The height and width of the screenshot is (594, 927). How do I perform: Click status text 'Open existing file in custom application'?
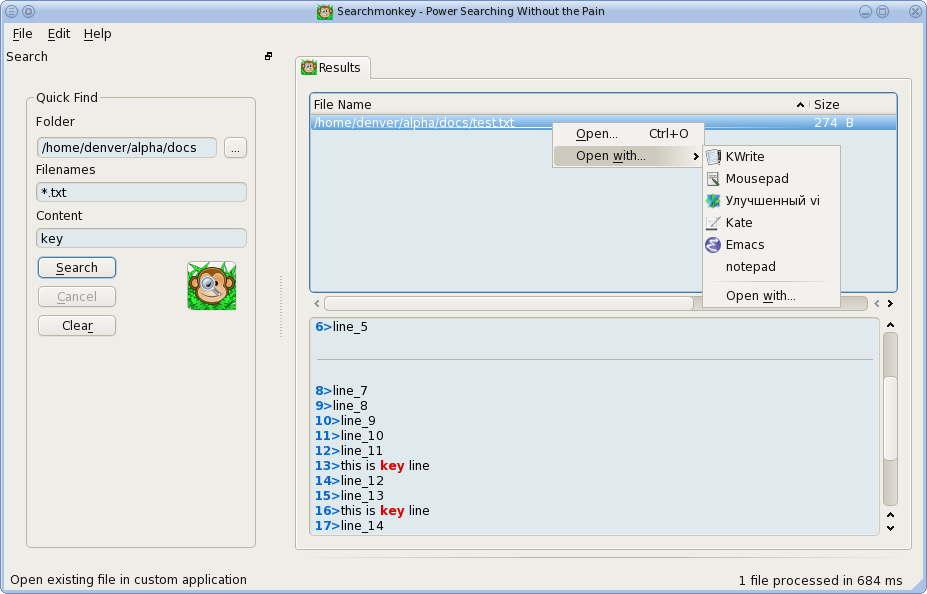(128, 580)
